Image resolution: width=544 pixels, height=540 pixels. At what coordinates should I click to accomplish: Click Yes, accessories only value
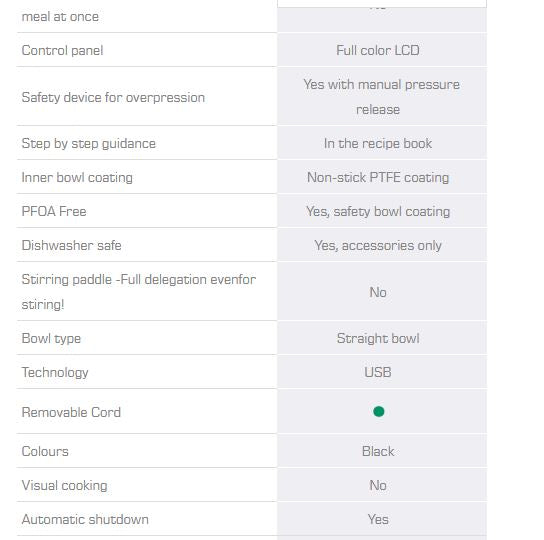pos(378,246)
